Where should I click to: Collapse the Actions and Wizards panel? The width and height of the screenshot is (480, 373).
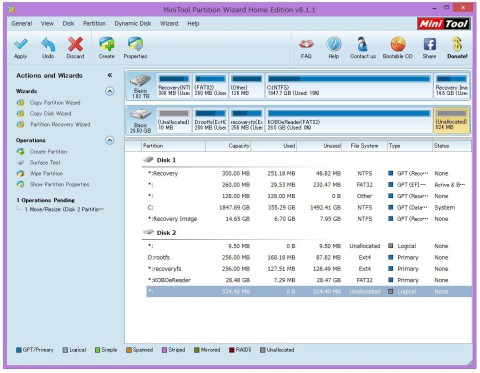pyautogui.click(x=110, y=75)
